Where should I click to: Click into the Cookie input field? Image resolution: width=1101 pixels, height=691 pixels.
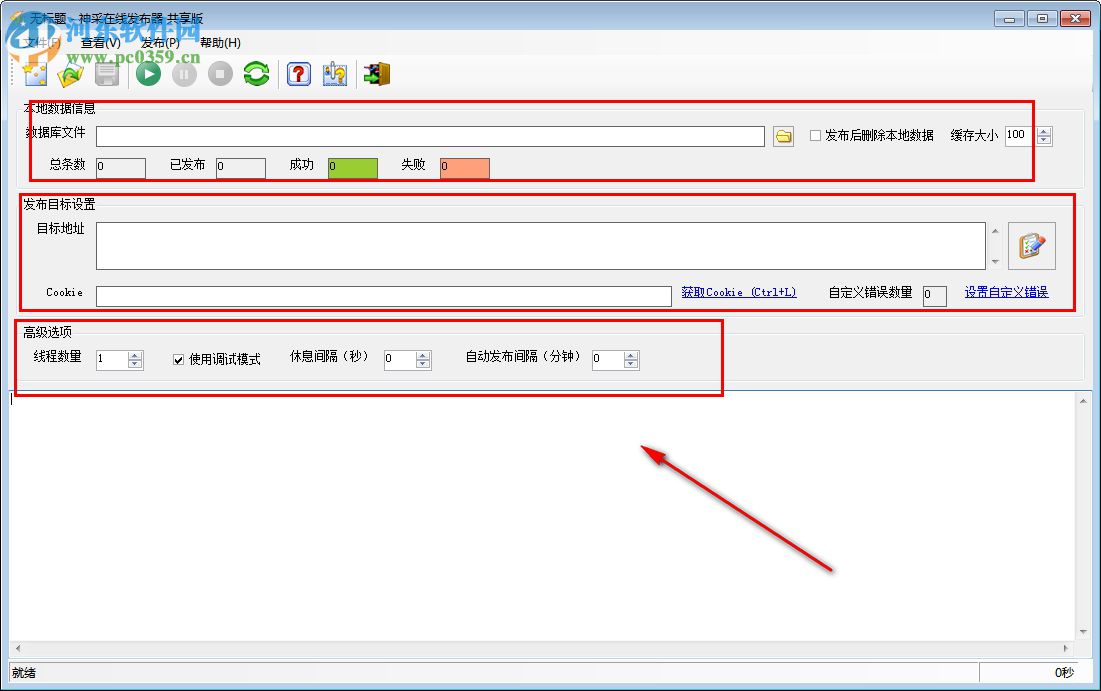pos(383,296)
